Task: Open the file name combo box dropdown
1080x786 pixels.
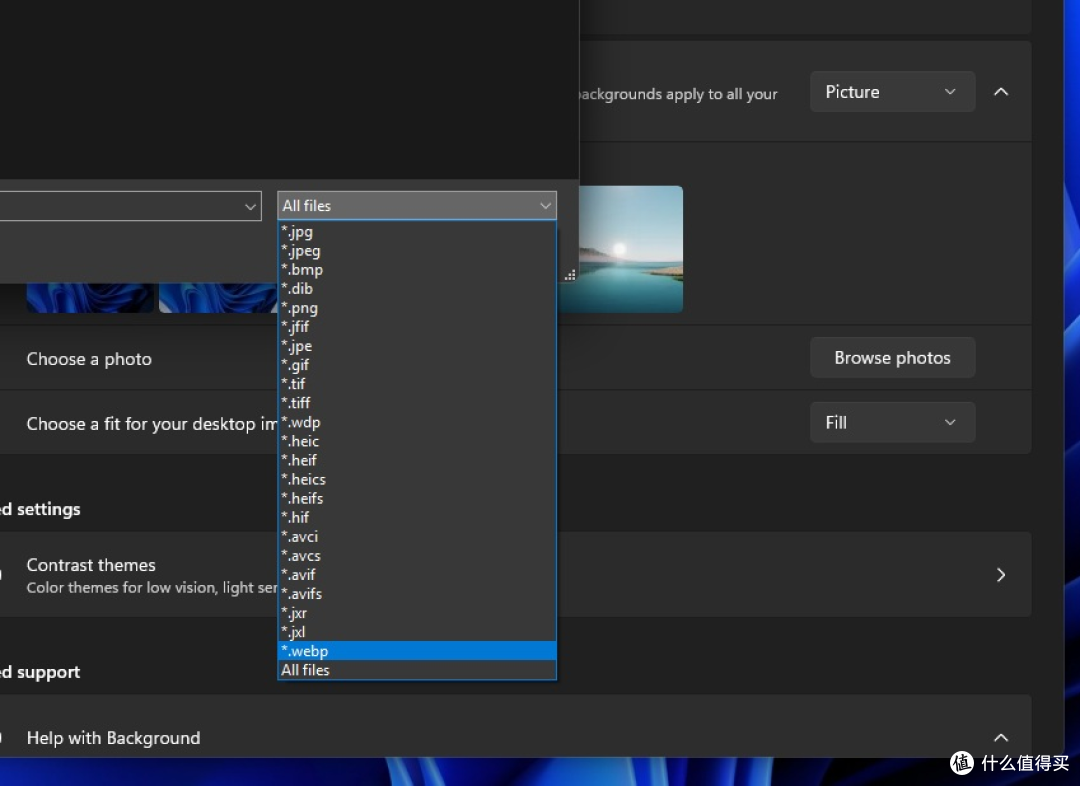Action: click(x=250, y=207)
